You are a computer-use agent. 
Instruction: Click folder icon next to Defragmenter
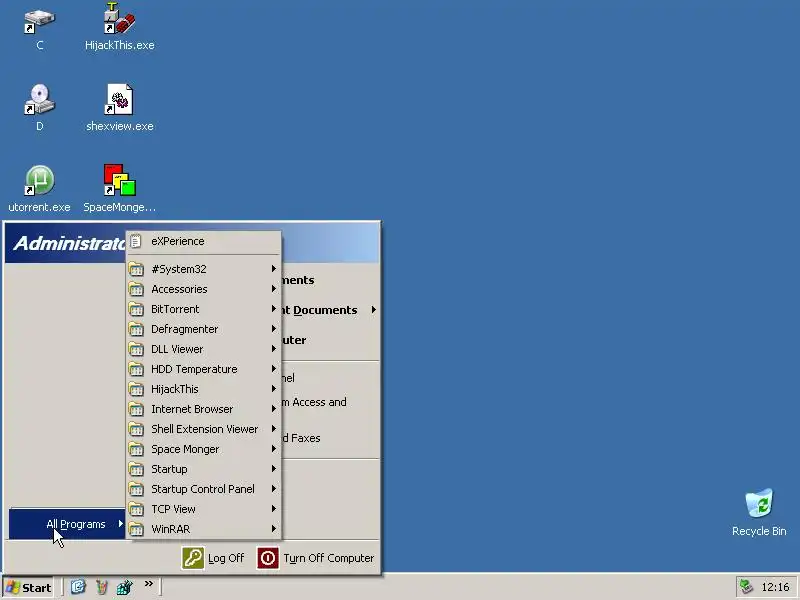[x=136, y=329]
